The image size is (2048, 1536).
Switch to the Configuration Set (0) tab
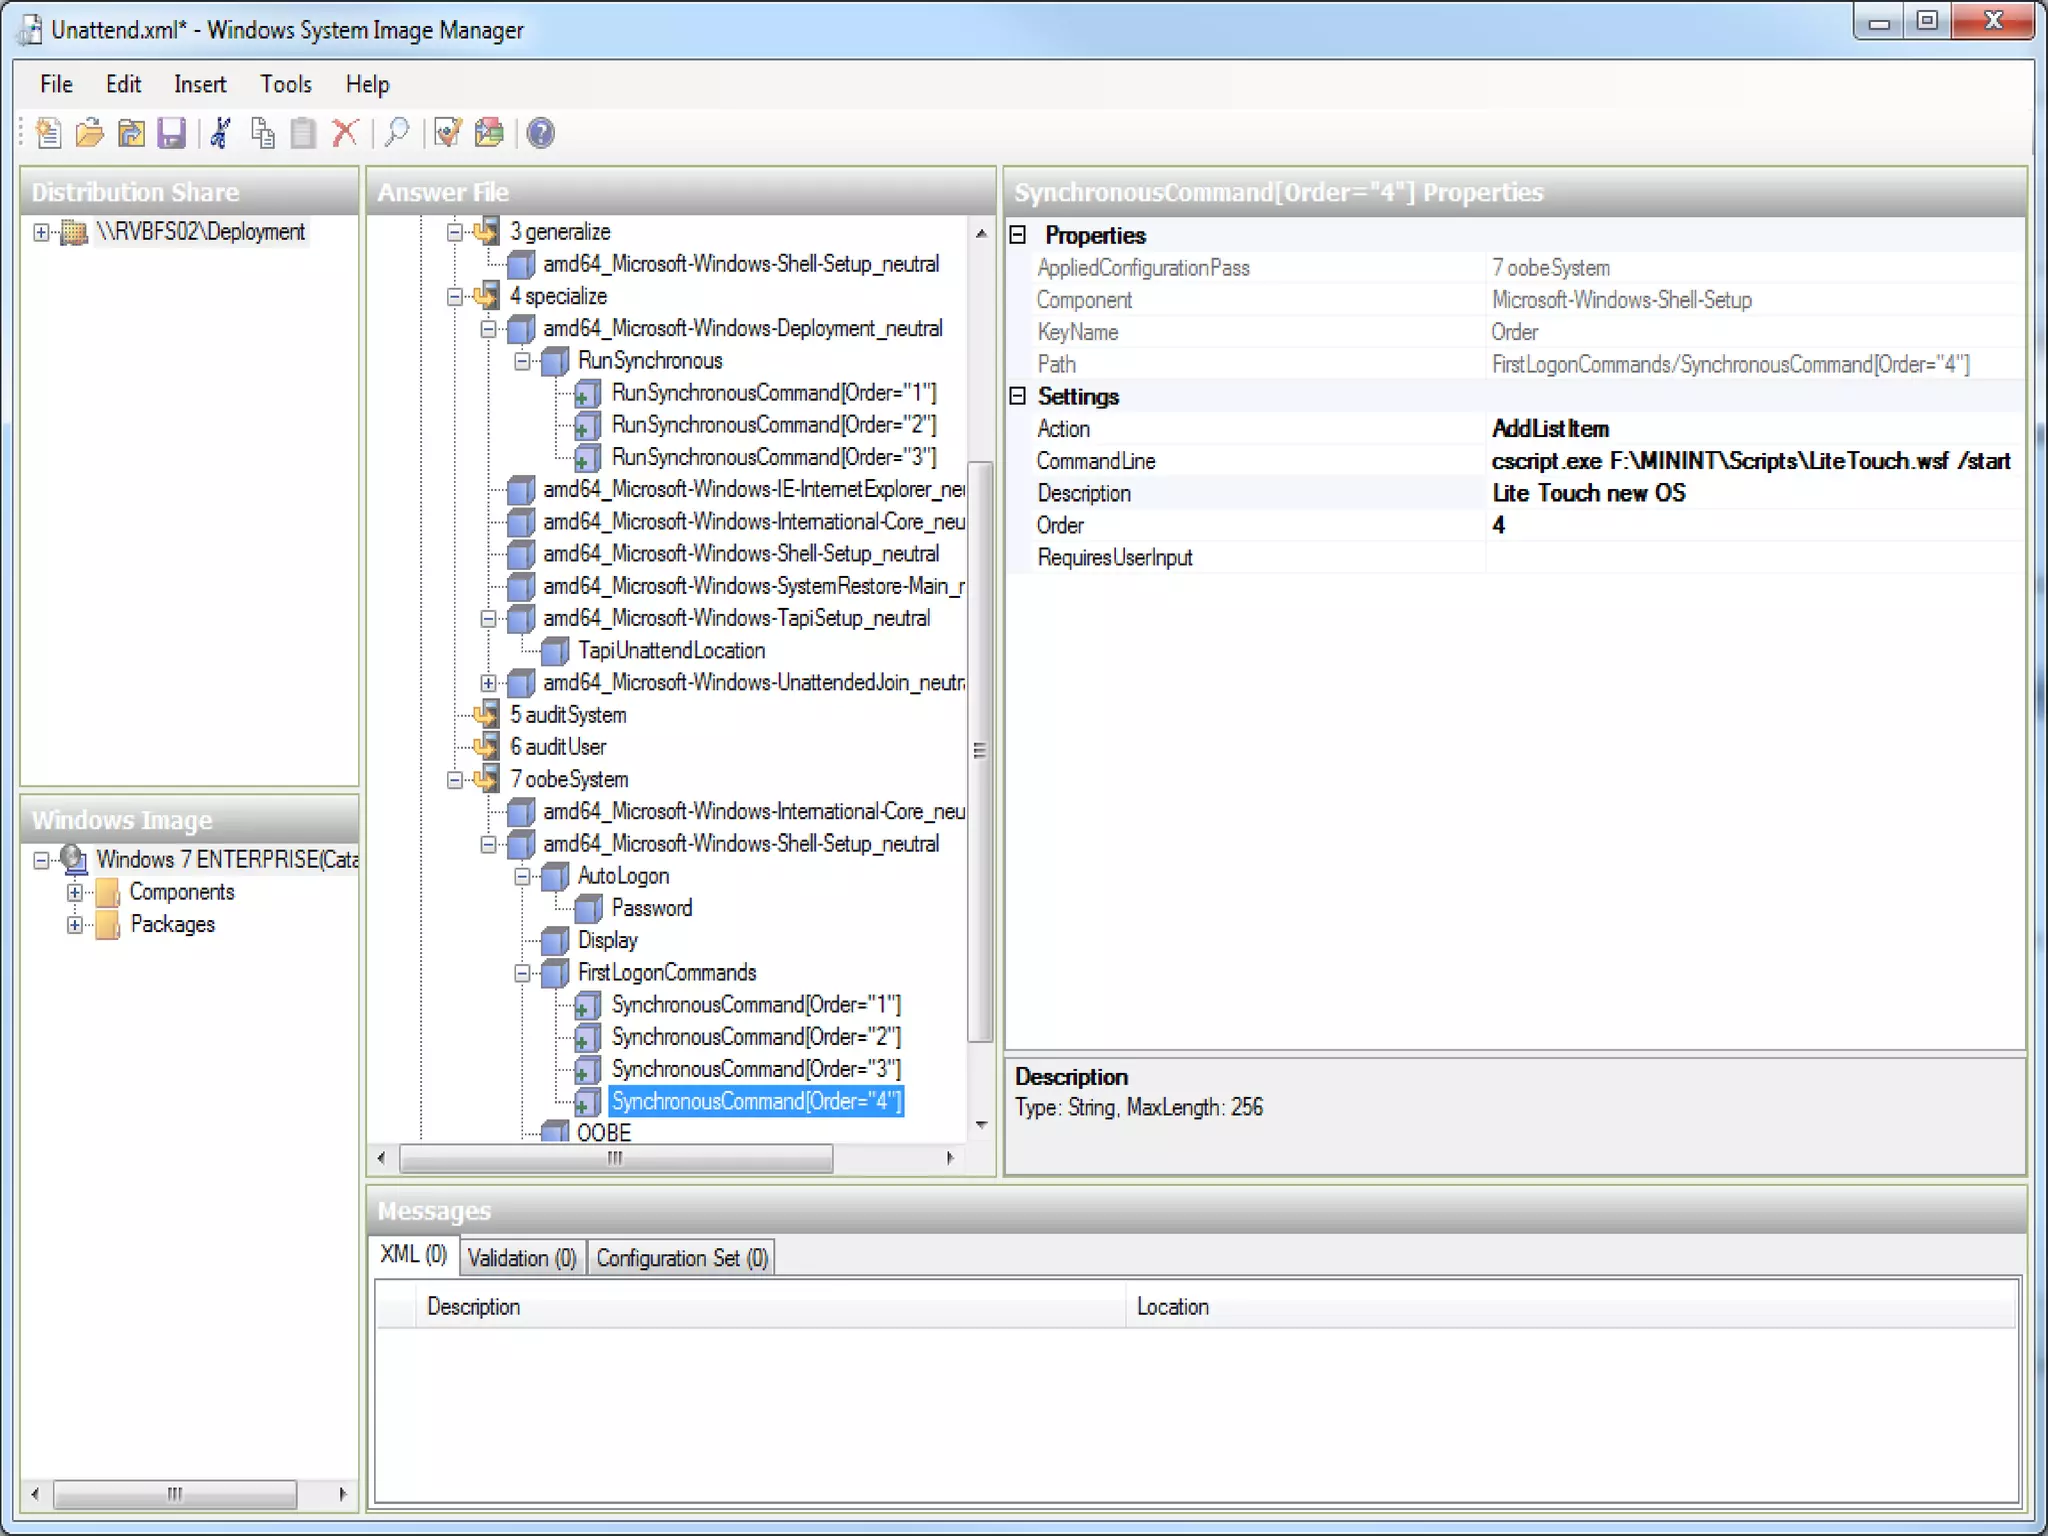682,1258
